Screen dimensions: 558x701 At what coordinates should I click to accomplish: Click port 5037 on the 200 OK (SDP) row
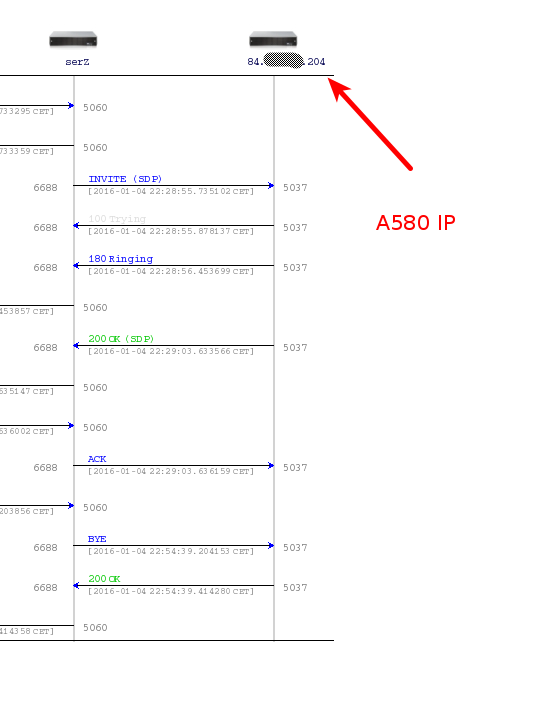pos(295,348)
